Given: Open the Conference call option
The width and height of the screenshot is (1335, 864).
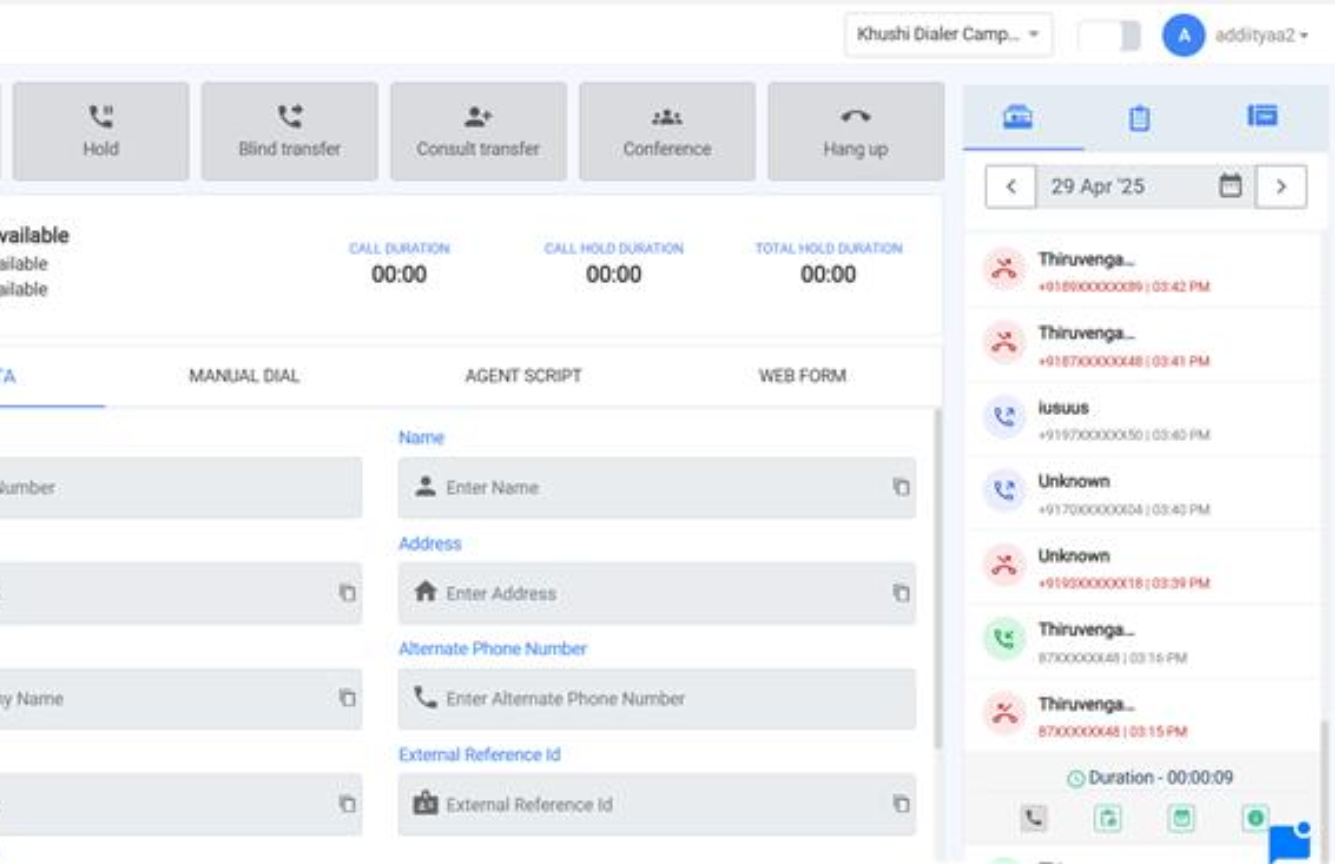Looking at the screenshot, I should [x=667, y=132].
